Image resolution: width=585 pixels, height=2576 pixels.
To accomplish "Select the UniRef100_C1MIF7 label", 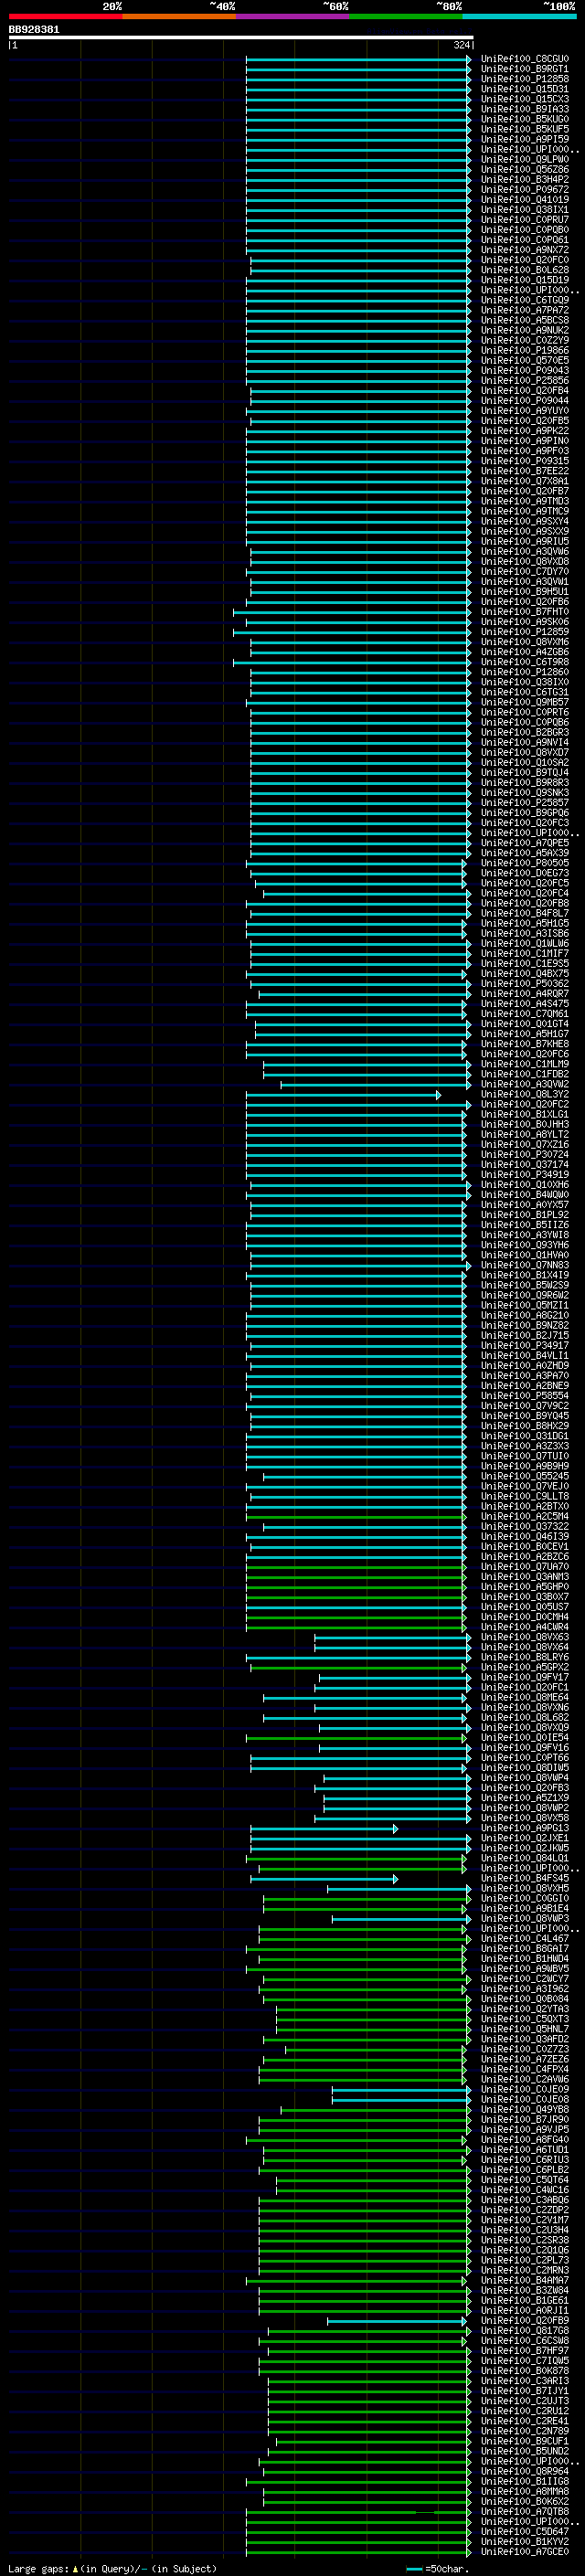I will (524, 953).
